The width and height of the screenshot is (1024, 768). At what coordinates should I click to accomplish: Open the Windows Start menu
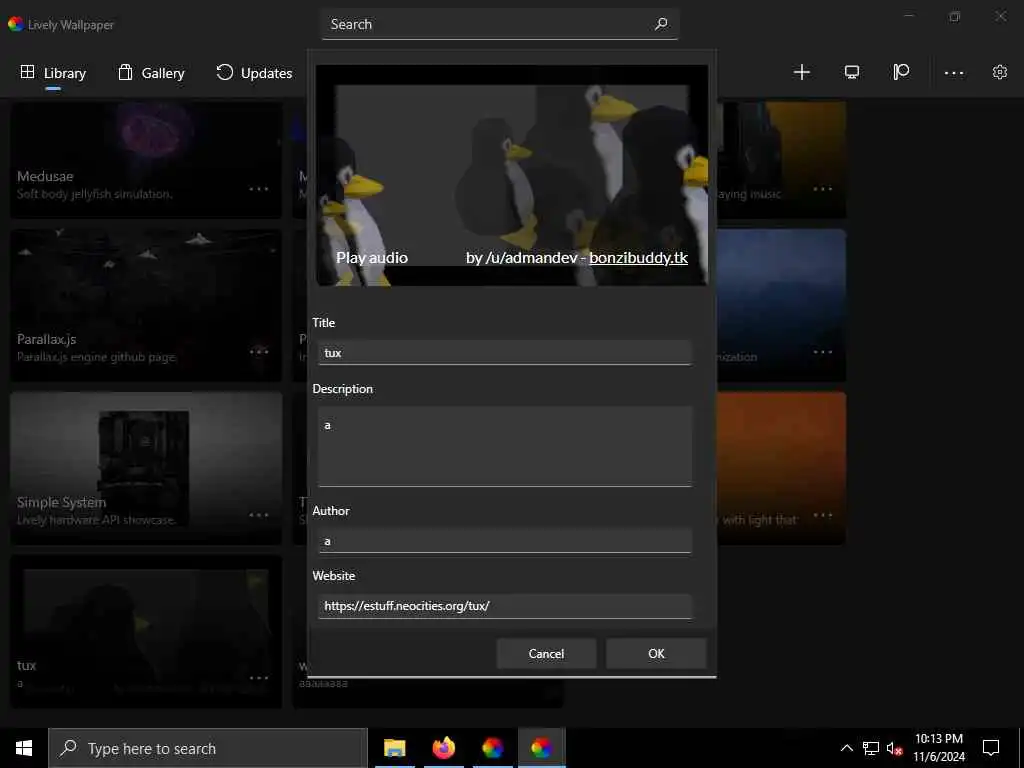pyautogui.click(x=24, y=748)
